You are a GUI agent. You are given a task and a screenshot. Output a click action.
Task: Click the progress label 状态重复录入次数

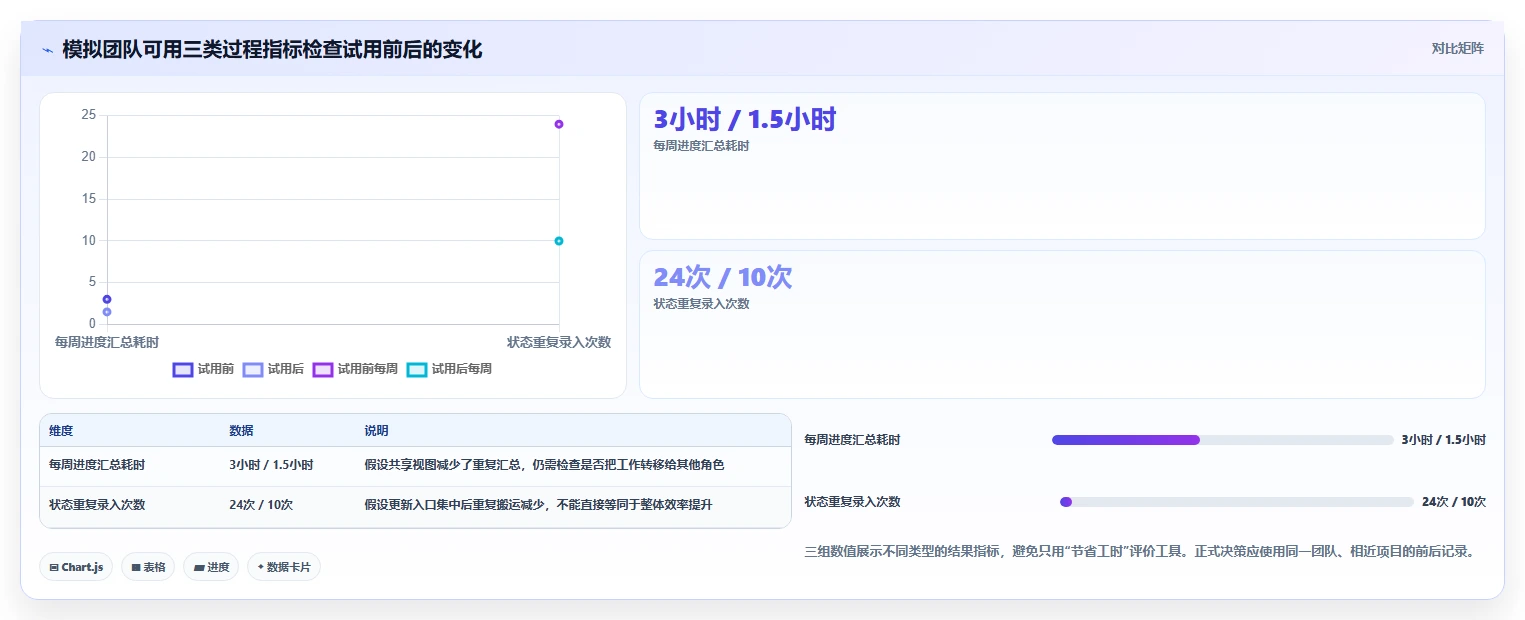pyautogui.click(x=853, y=502)
